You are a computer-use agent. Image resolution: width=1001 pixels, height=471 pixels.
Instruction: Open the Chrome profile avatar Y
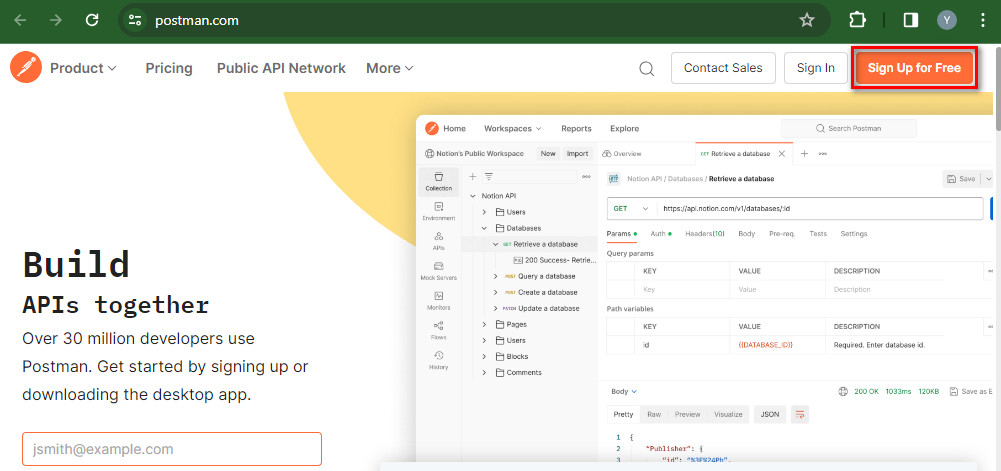[x=947, y=20]
